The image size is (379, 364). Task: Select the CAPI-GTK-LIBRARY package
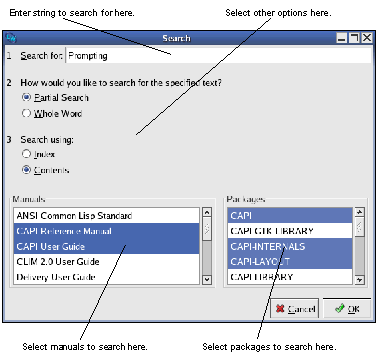(x=290, y=231)
